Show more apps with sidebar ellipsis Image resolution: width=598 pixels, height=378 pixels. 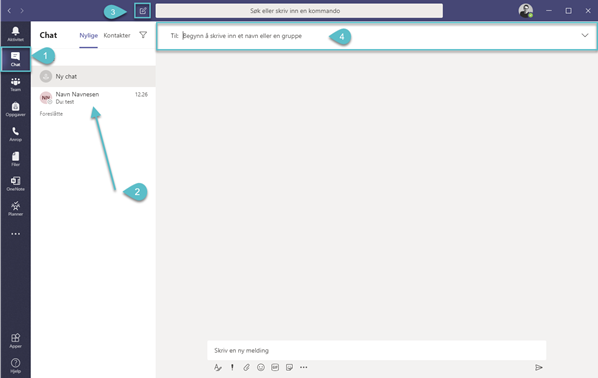16,234
